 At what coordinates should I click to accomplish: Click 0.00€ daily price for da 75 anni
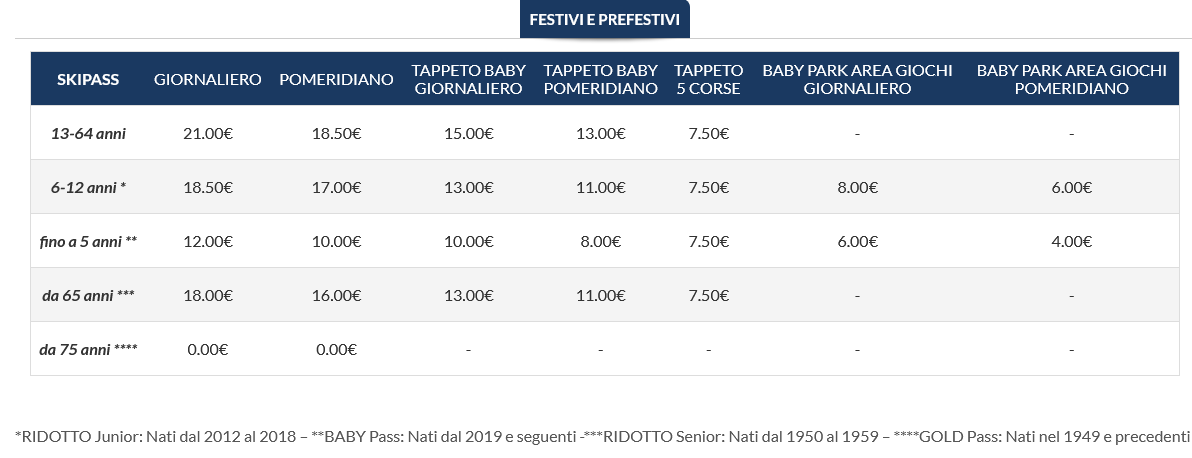(208, 349)
